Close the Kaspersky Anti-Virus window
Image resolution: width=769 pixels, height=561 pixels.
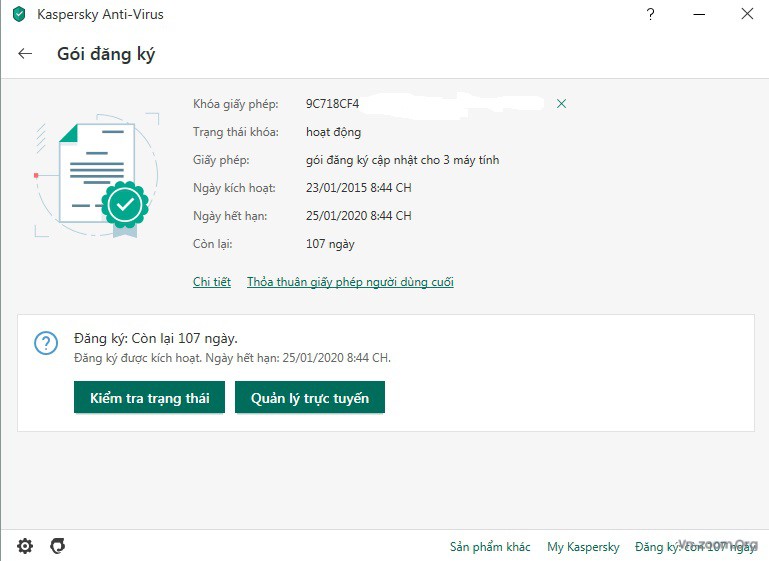(747, 14)
